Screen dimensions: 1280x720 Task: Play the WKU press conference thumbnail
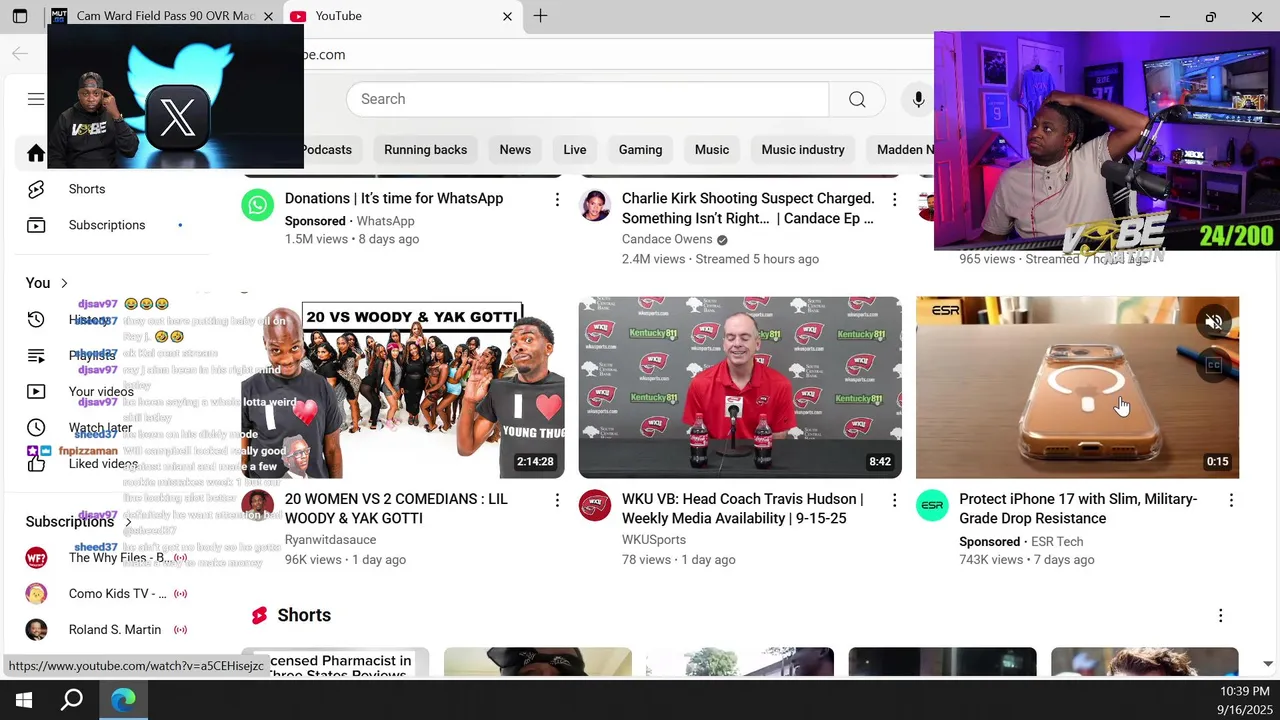[x=740, y=388]
